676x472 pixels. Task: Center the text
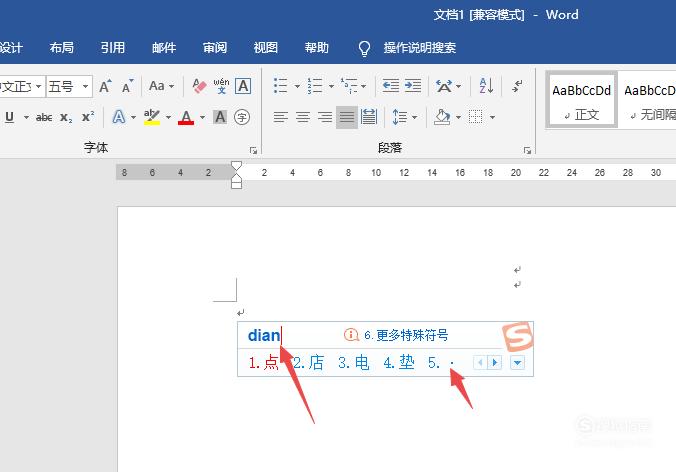tap(303, 117)
